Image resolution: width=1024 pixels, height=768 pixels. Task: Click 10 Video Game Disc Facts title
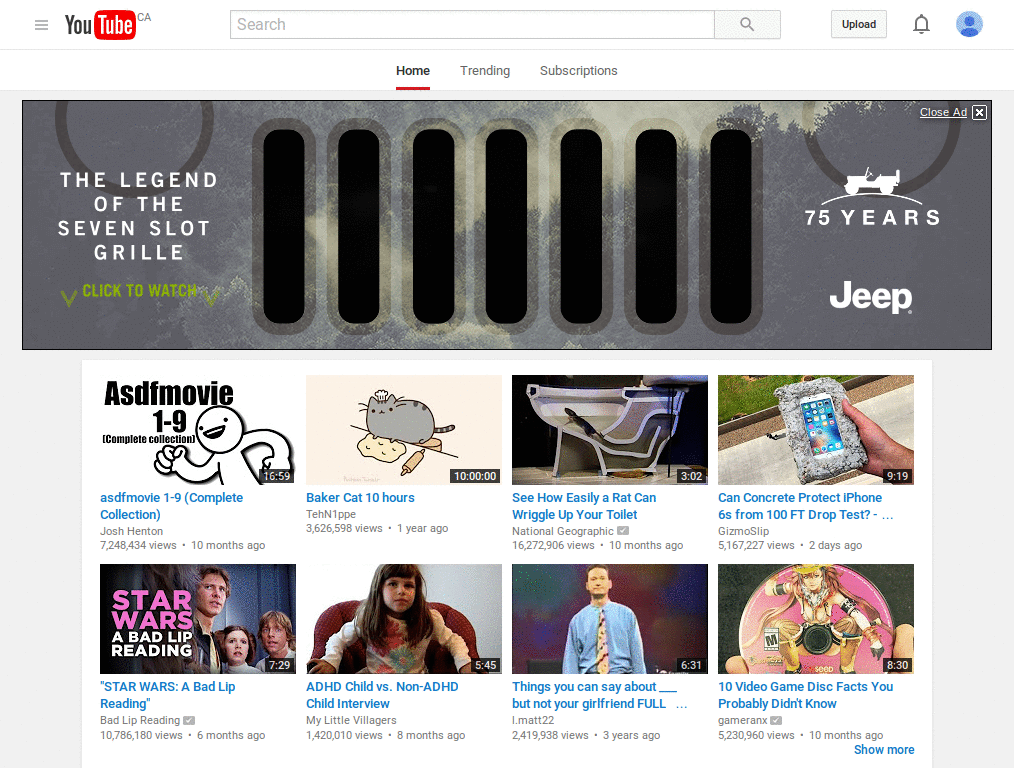[805, 696]
